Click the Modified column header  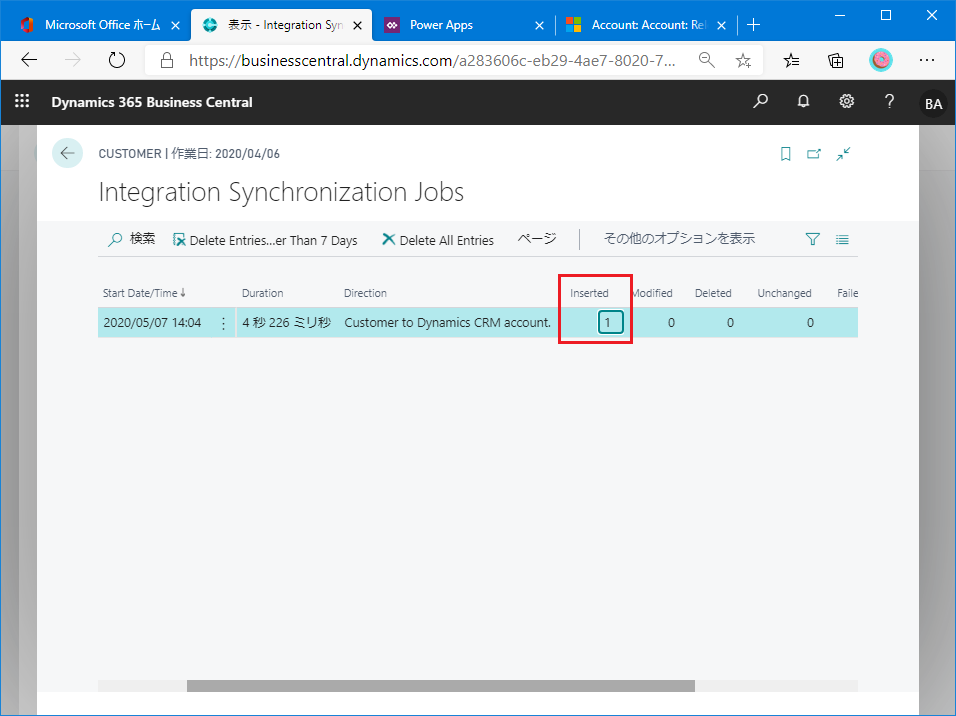653,293
